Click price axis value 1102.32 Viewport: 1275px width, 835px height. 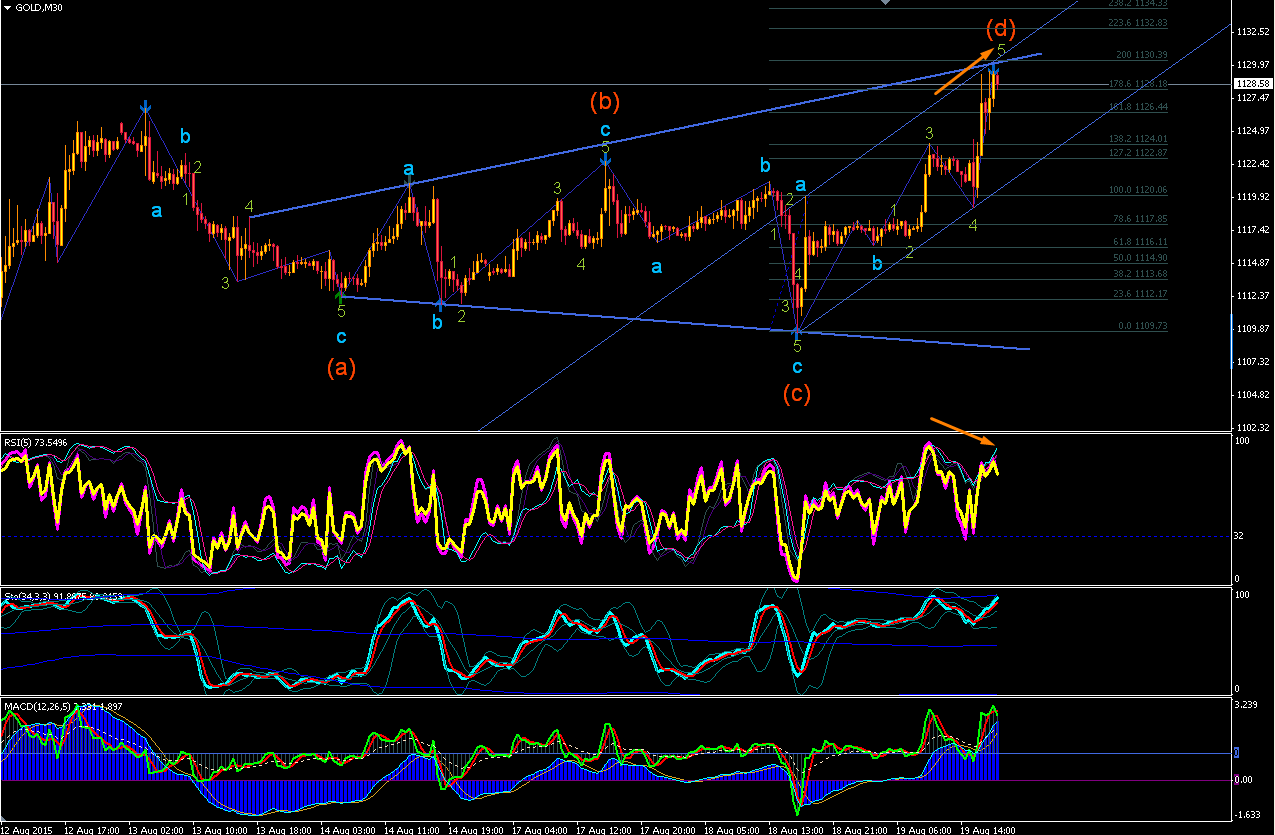coord(1254,428)
